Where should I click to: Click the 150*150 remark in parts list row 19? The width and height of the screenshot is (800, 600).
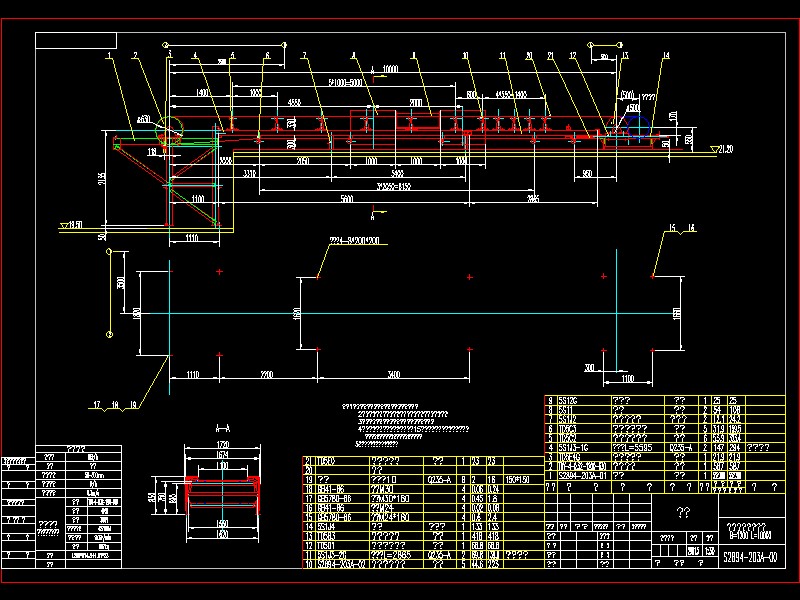tap(518, 480)
